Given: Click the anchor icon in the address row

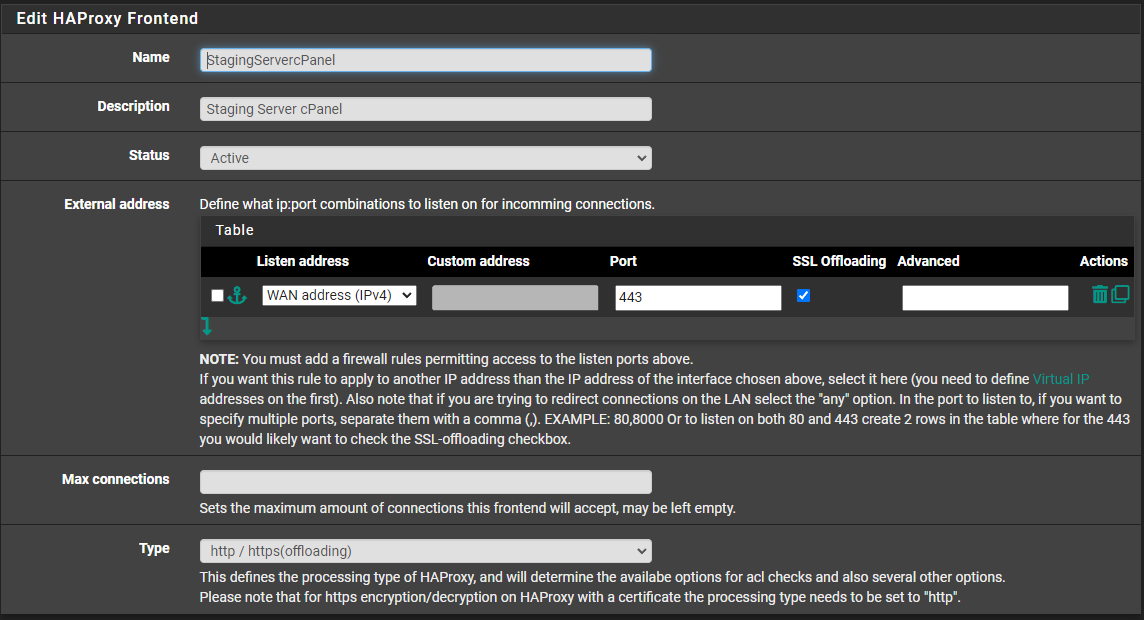Looking at the screenshot, I should 237,295.
